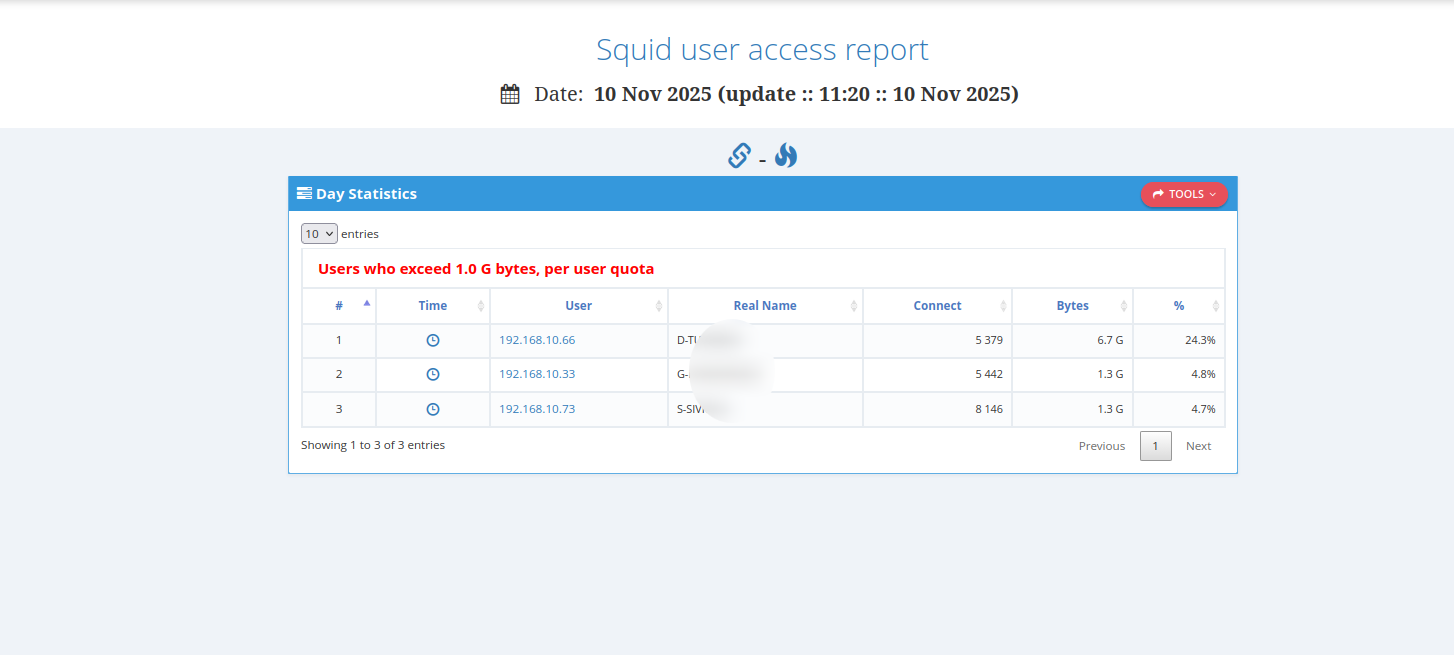Image resolution: width=1454 pixels, height=655 pixels.
Task: Click the percentage value 24.3%
Action: pos(1200,340)
